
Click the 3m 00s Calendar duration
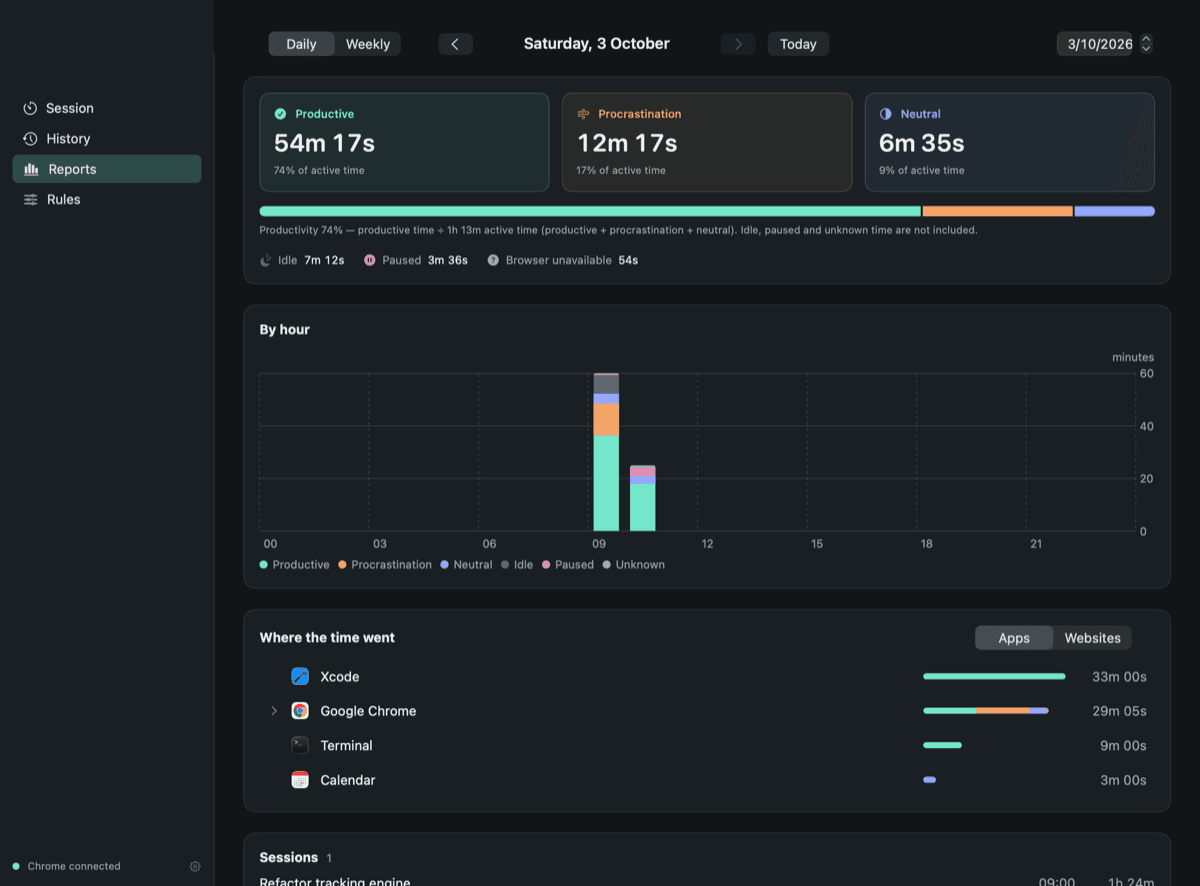[x=1123, y=780]
